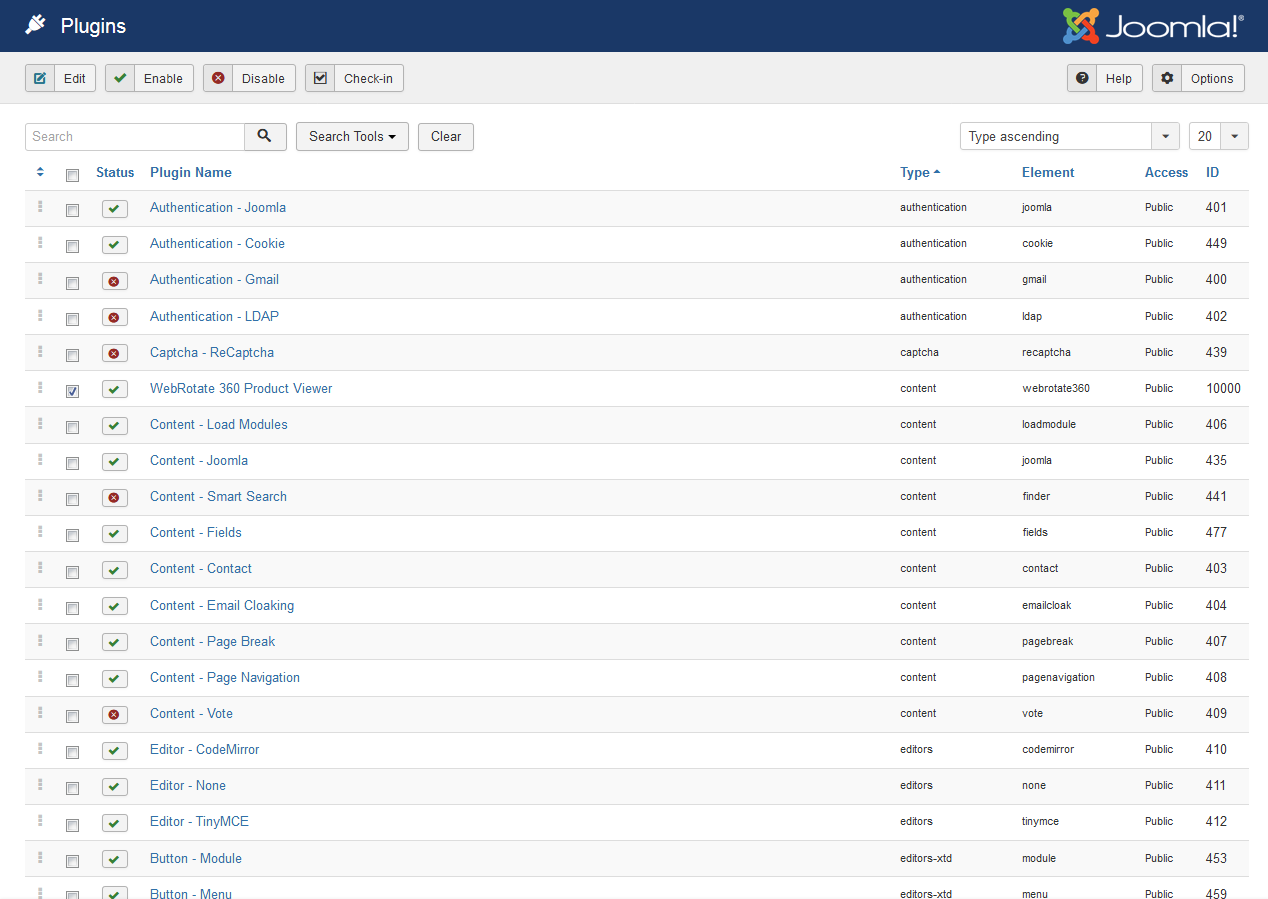1268x899 pixels.
Task: Sort by Element column header
Action: point(1048,172)
